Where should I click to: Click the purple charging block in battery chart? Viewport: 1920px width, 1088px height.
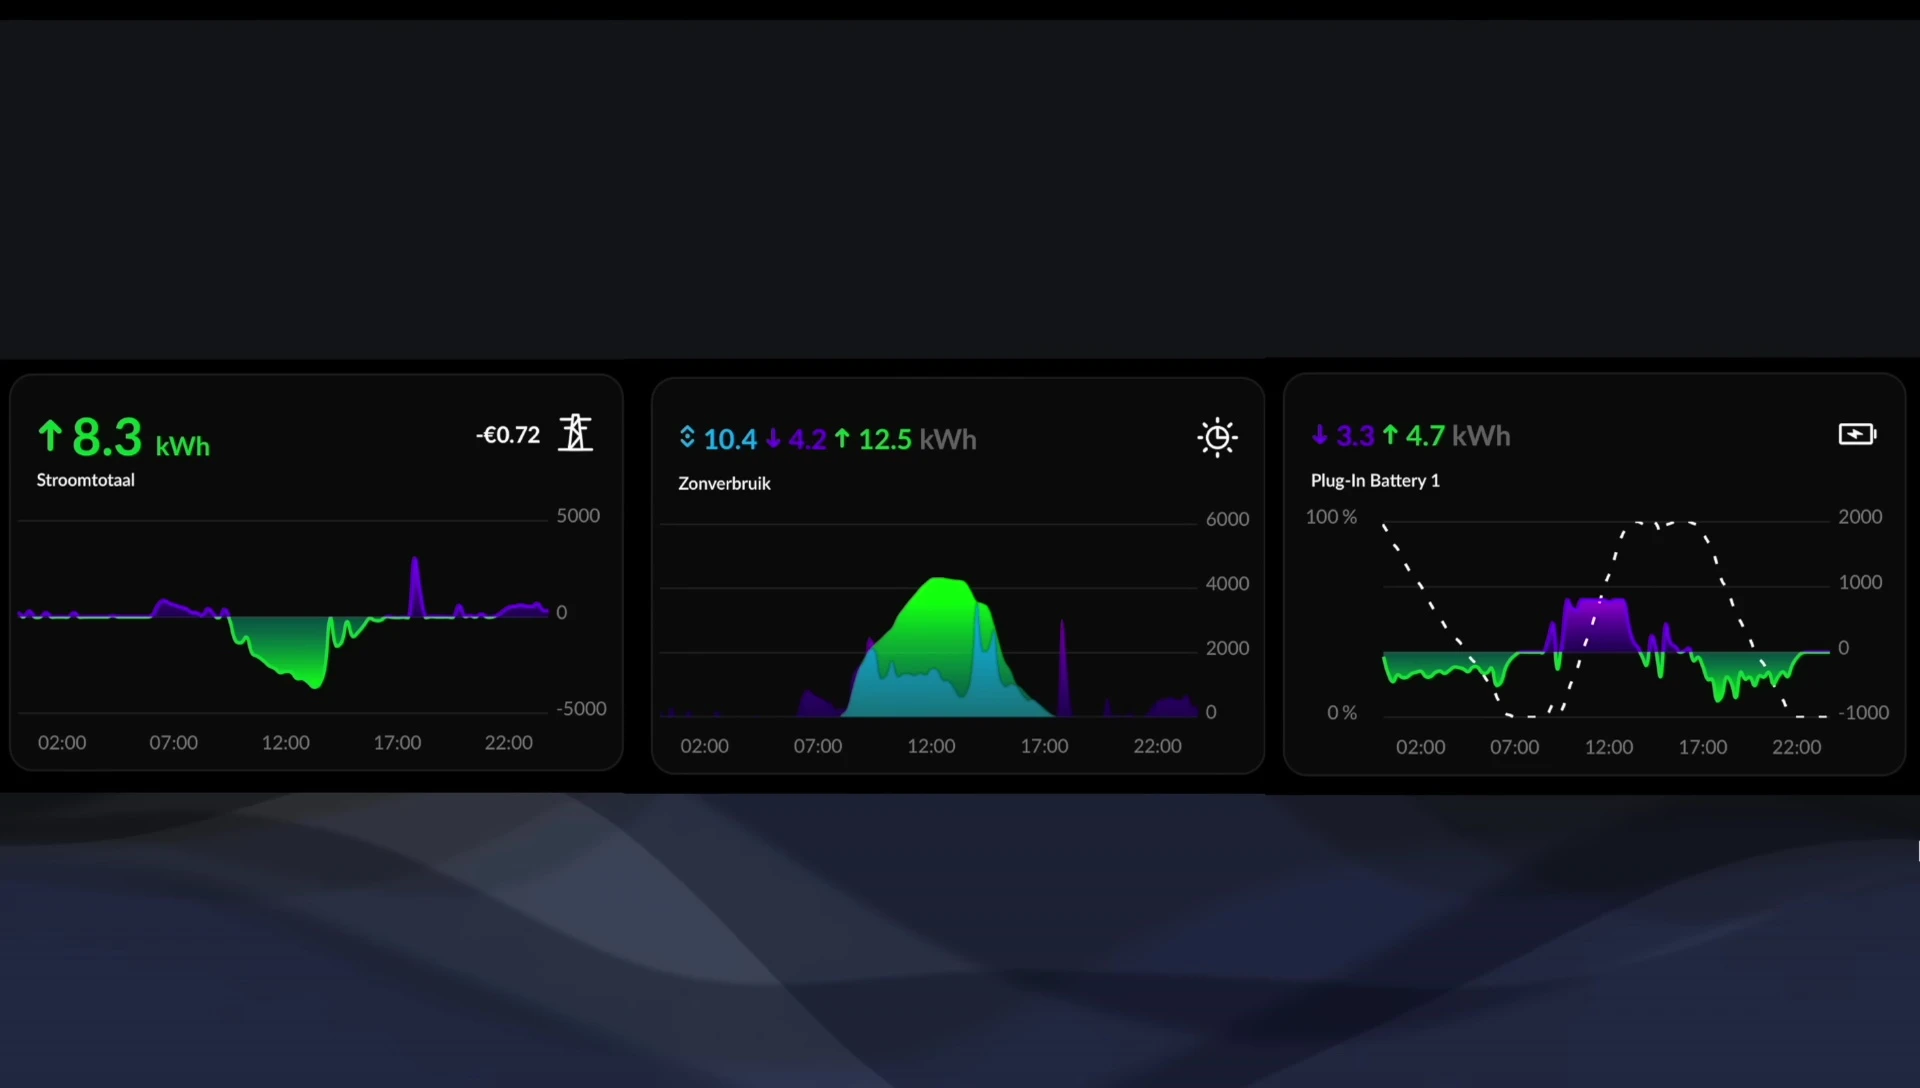(1596, 625)
